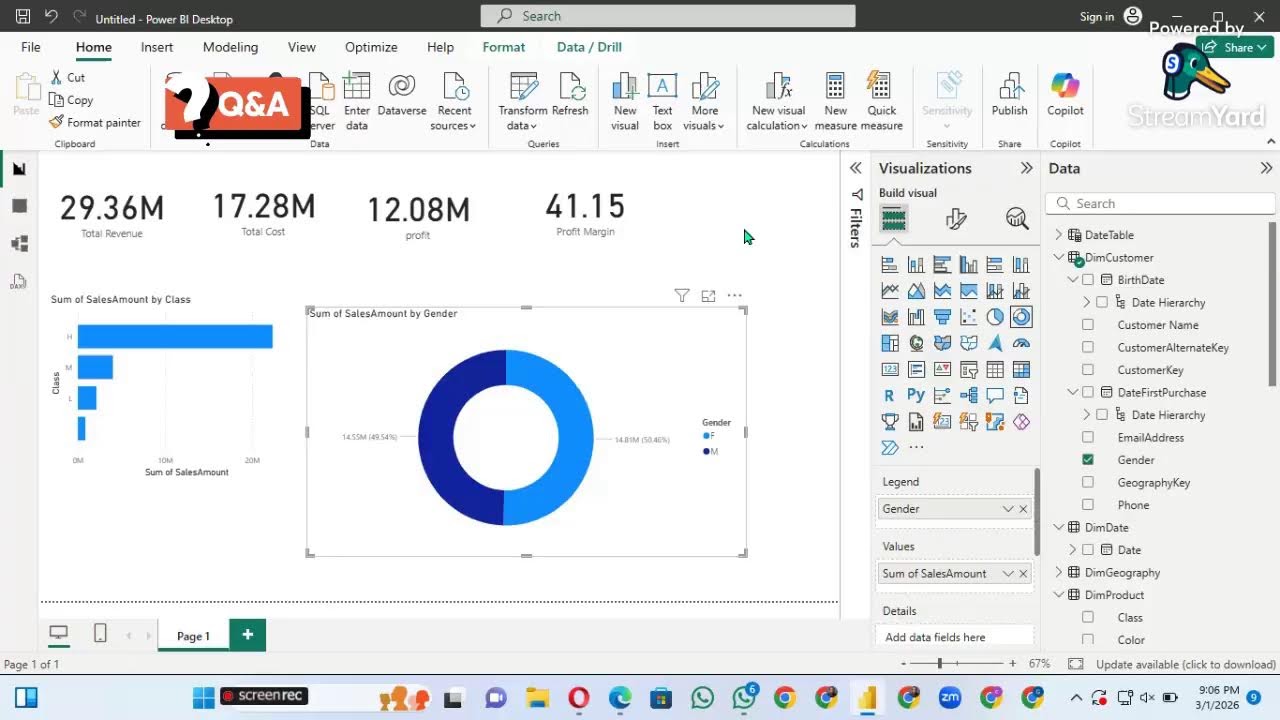This screenshot has width=1280, height=720.
Task: Check the BirthDate field checkbox
Action: click(1088, 280)
